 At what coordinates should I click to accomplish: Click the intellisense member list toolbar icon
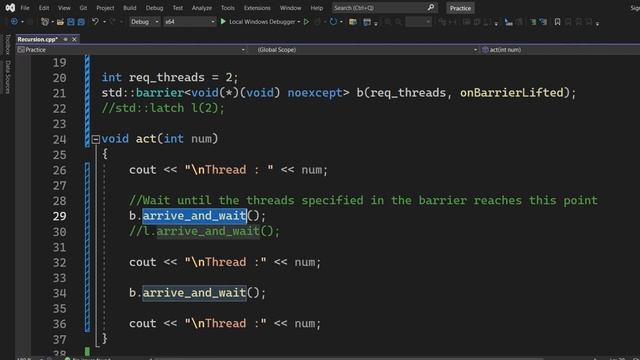tap(509, 22)
